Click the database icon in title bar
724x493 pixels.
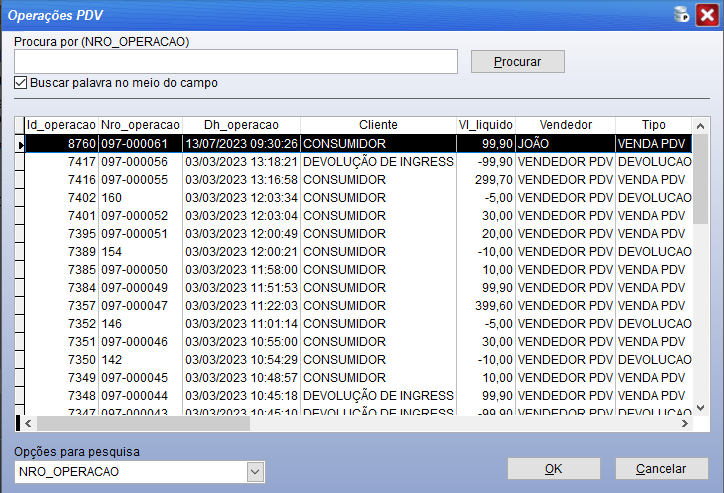coord(681,14)
